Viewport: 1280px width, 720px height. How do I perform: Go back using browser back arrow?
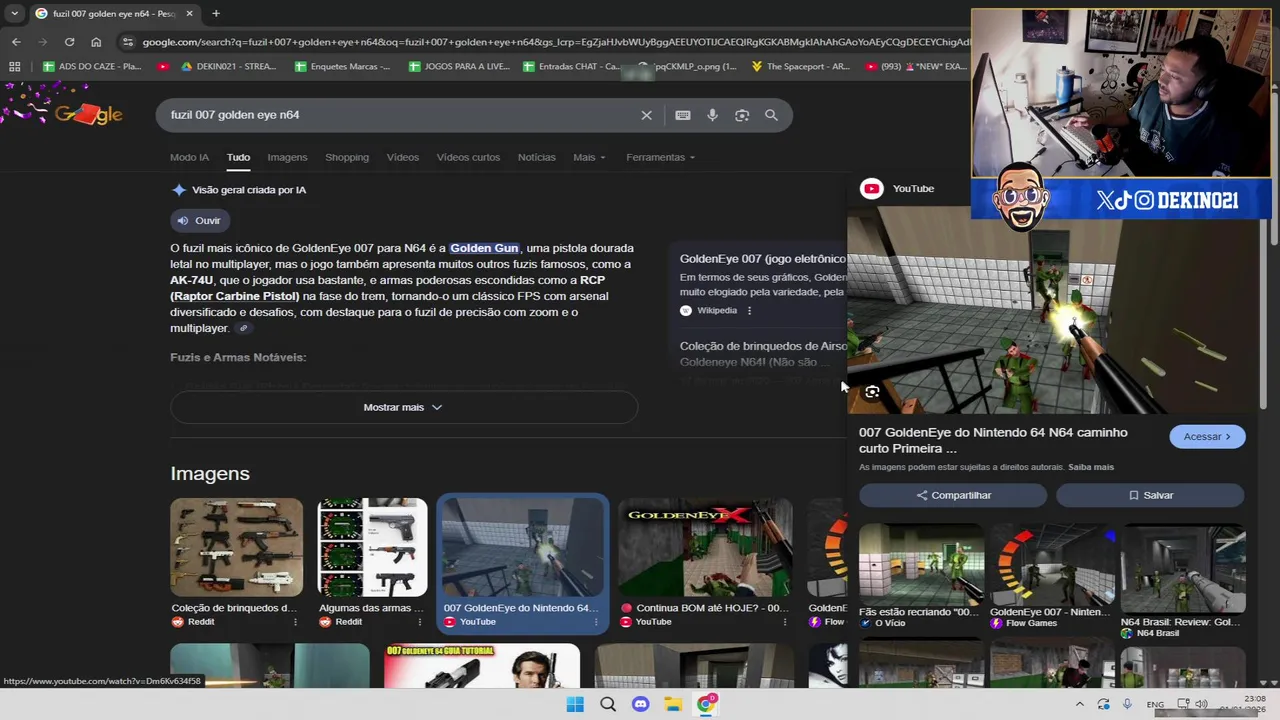(16, 42)
